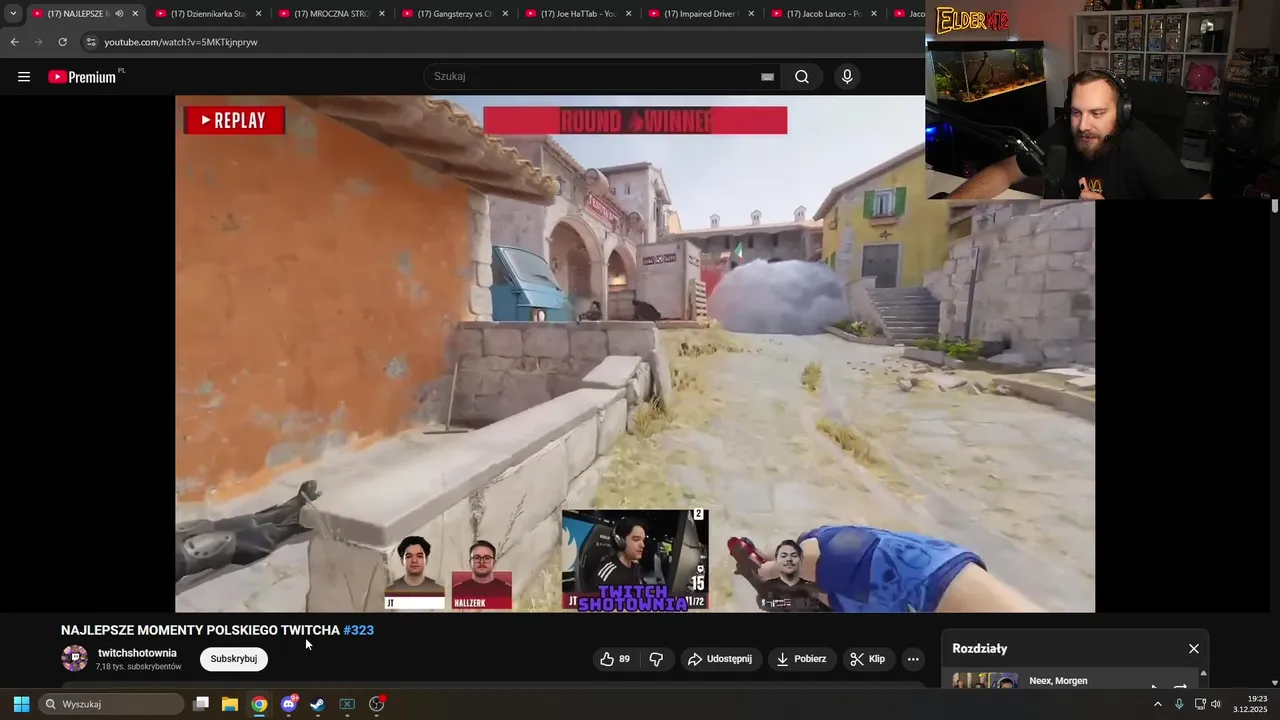Like the video with thumbs up
Screen dimensions: 1280x720
pyautogui.click(x=614, y=659)
